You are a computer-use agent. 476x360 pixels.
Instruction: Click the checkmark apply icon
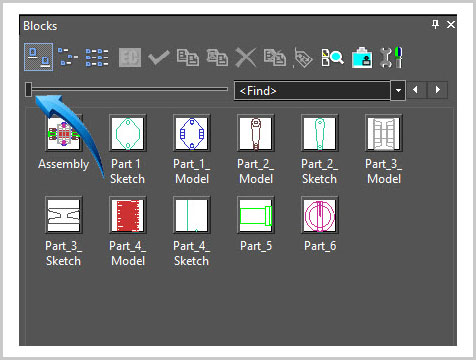coord(159,57)
